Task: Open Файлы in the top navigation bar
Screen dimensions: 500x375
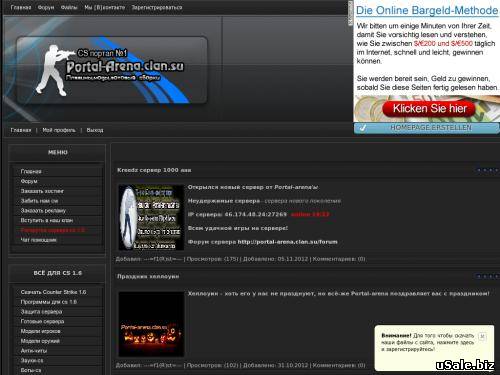Action: [x=69, y=7]
